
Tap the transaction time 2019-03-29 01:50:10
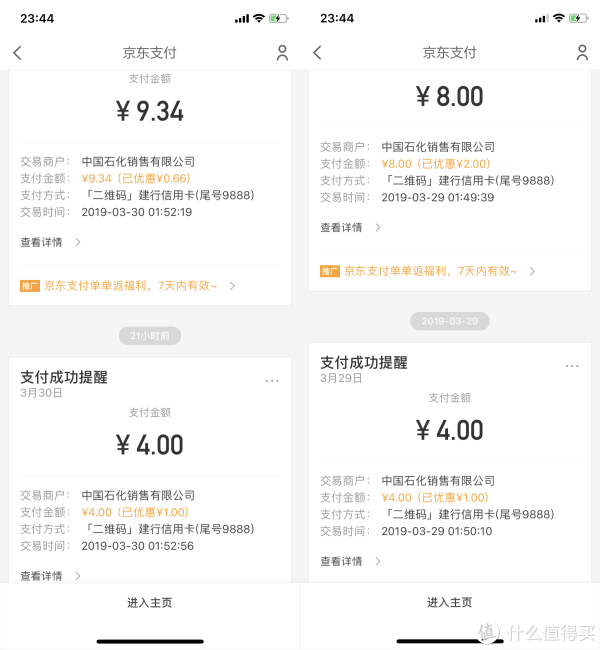(x=437, y=531)
